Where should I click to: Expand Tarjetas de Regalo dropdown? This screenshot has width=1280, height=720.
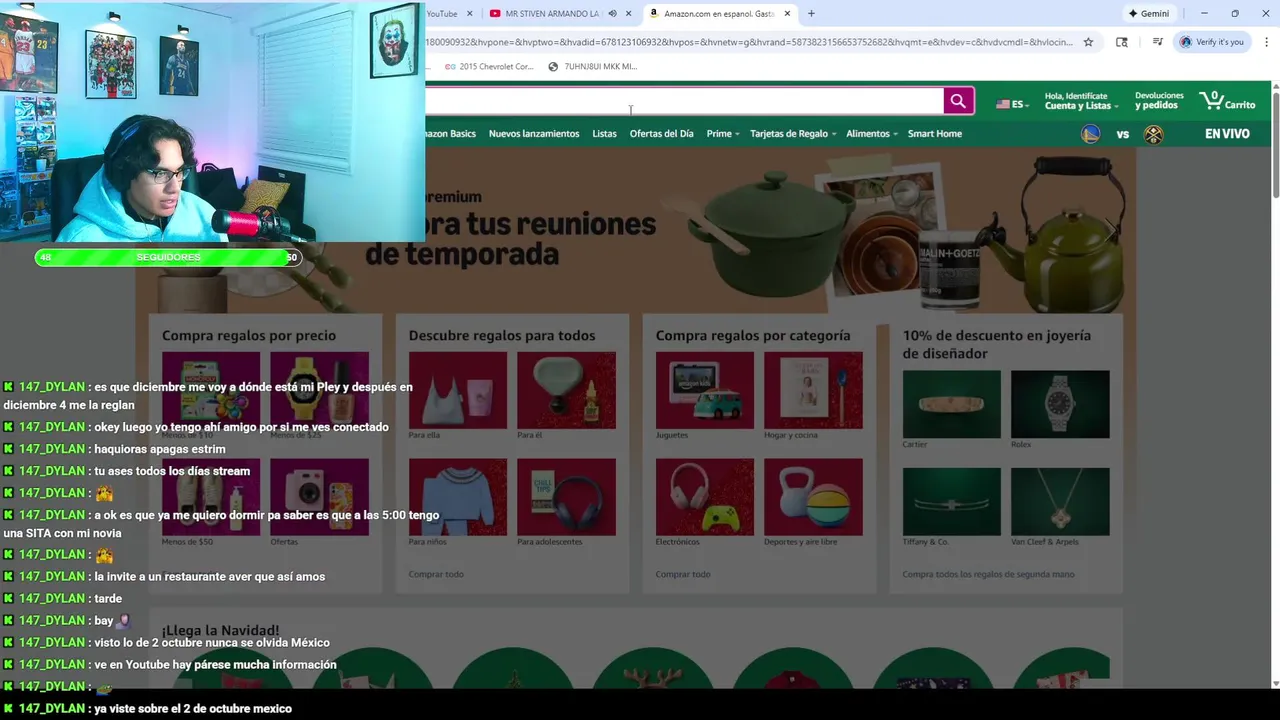click(792, 134)
